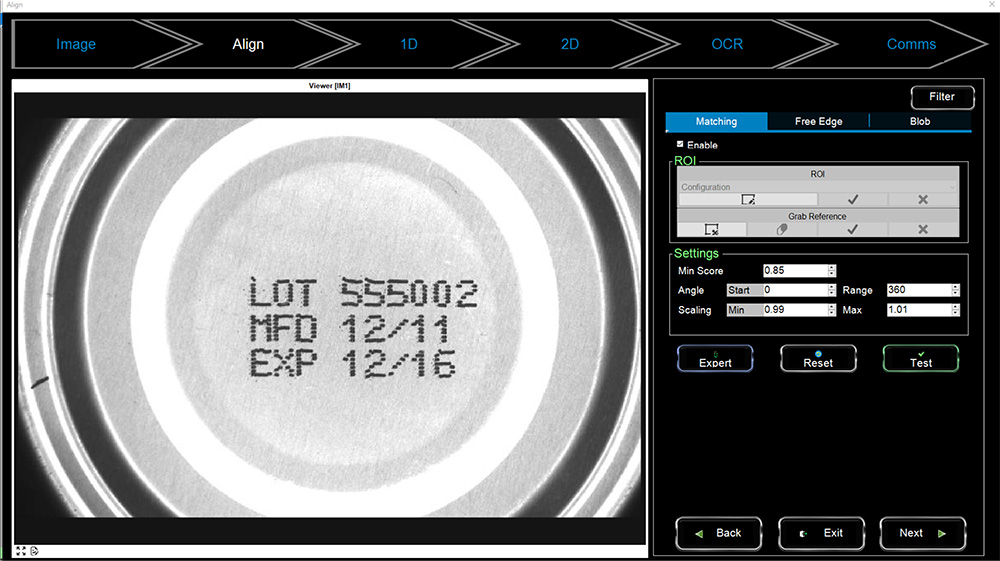Switch to the Blob tab
This screenshot has width=1000, height=561.
[920, 122]
